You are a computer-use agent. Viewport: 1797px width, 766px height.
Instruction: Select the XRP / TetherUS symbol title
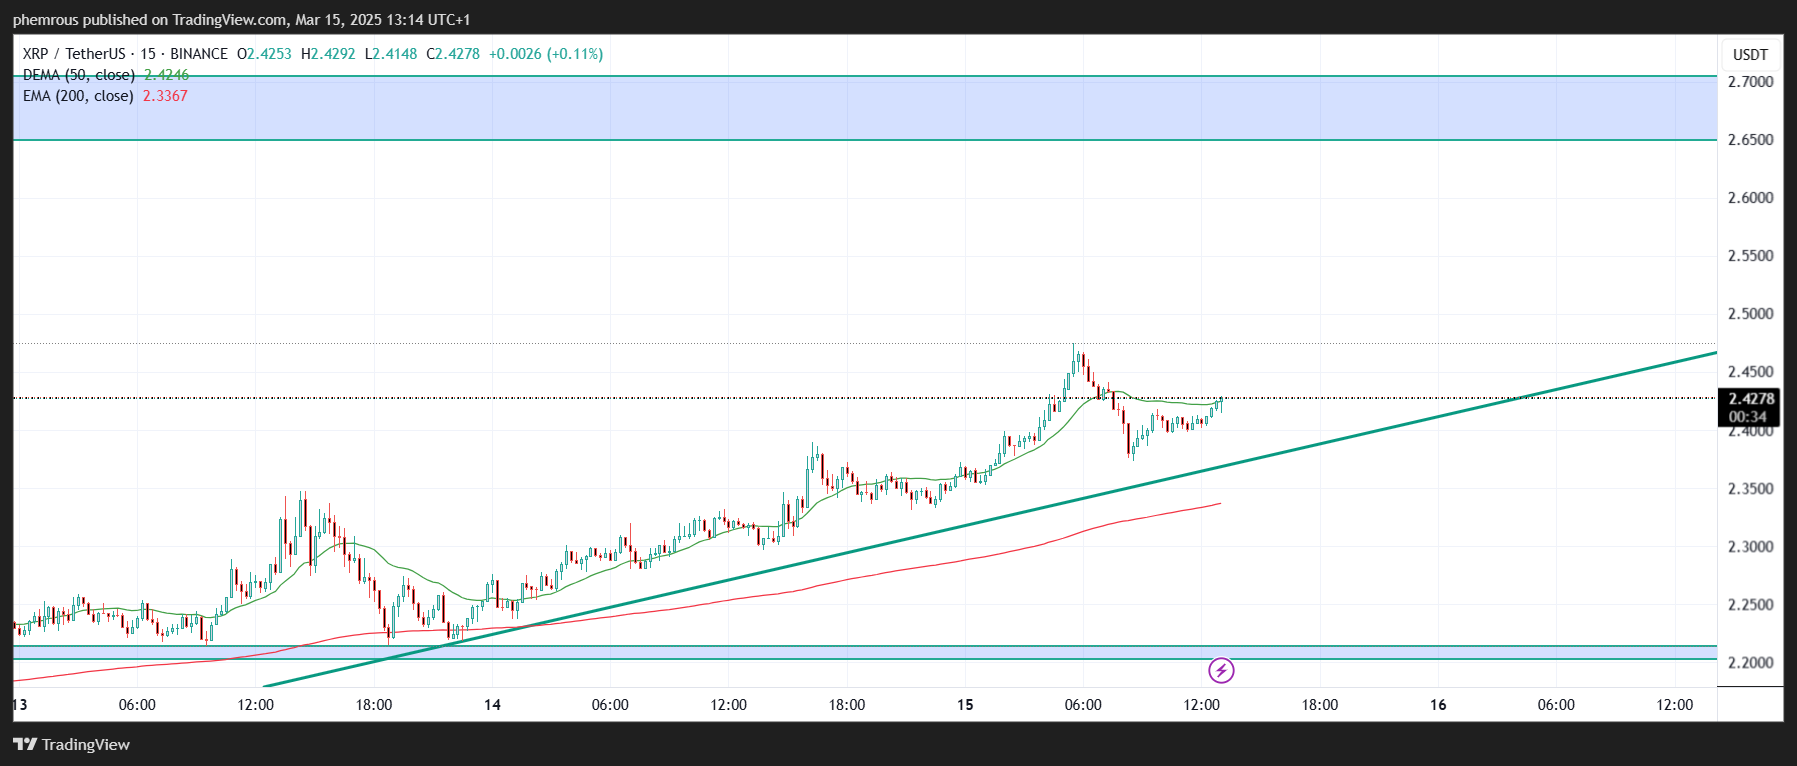click(x=74, y=54)
